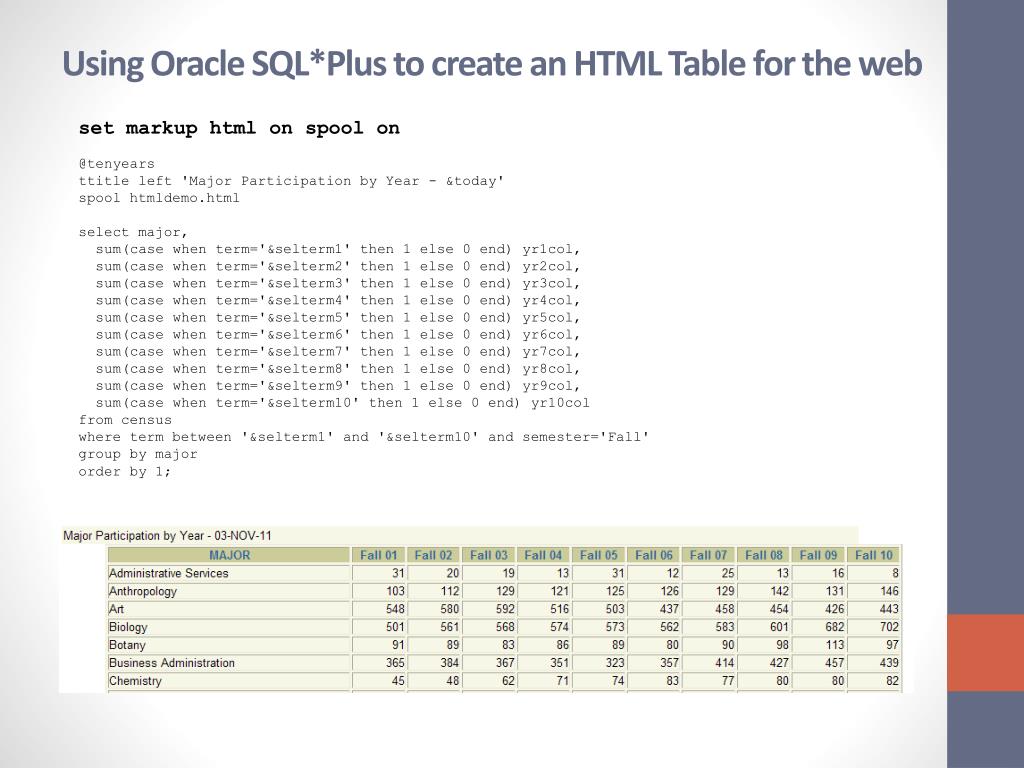This screenshot has width=1024, height=768.
Task: Click the 'where term between' code line
Action: (364, 437)
